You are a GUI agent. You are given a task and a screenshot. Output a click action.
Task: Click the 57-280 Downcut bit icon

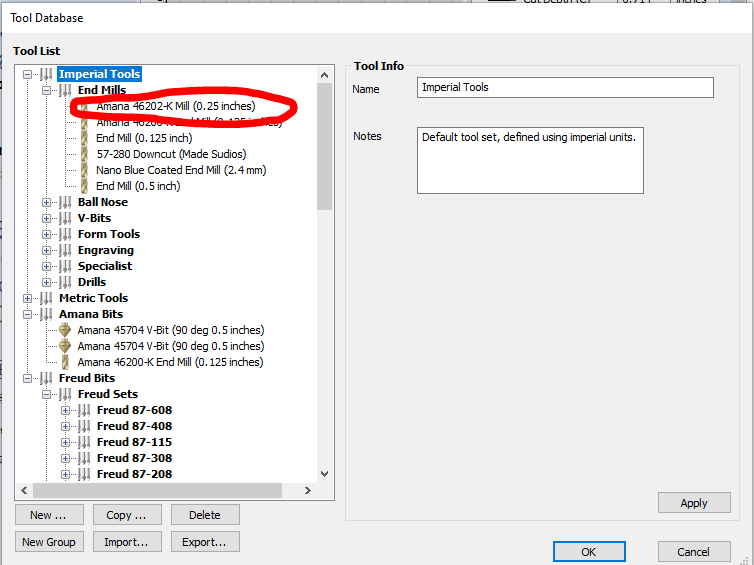(84, 154)
